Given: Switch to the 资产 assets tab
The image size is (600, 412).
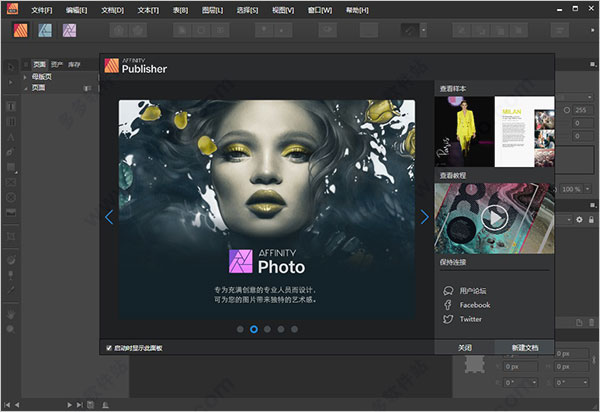Looking at the screenshot, I should pos(57,64).
